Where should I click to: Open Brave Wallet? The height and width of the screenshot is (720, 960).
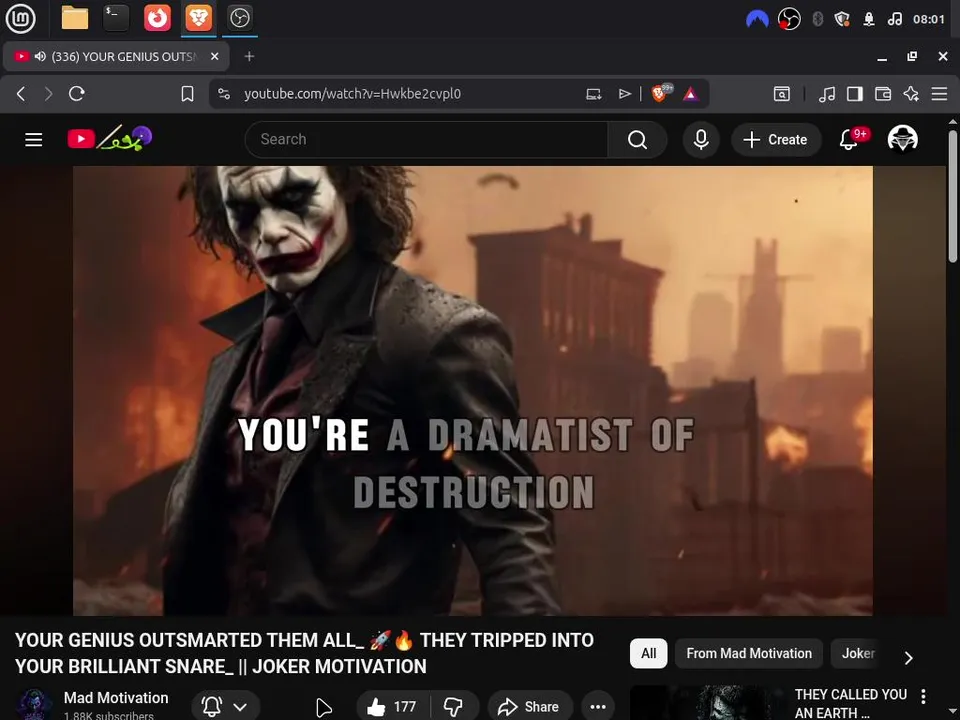(883, 94)
